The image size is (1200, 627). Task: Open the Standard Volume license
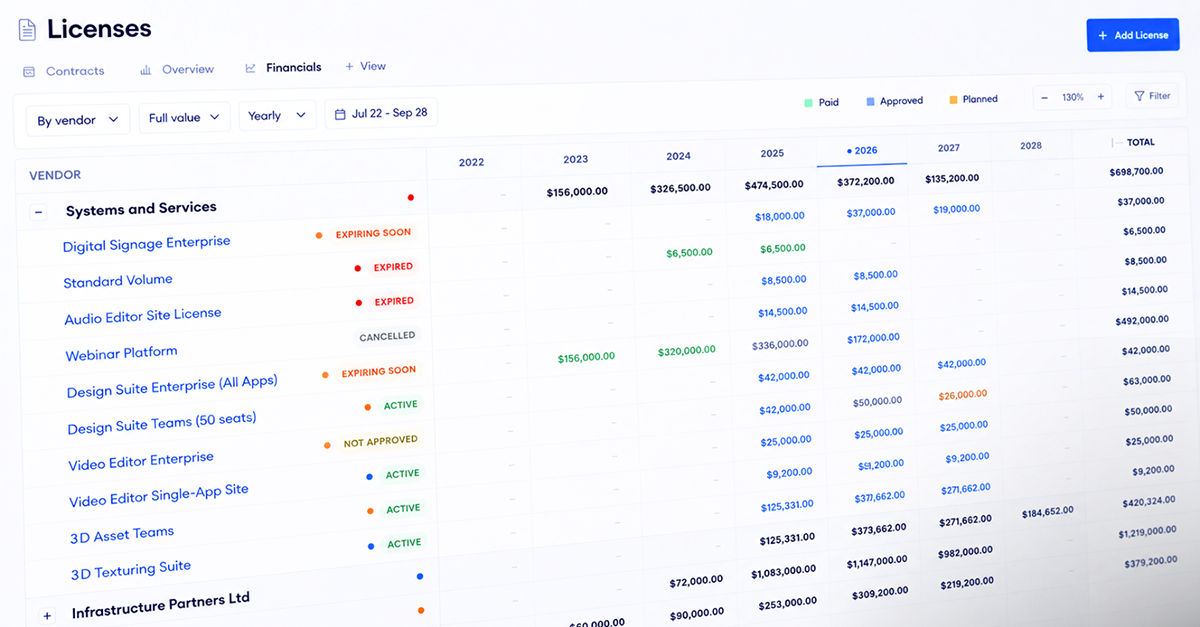(118, 281)
